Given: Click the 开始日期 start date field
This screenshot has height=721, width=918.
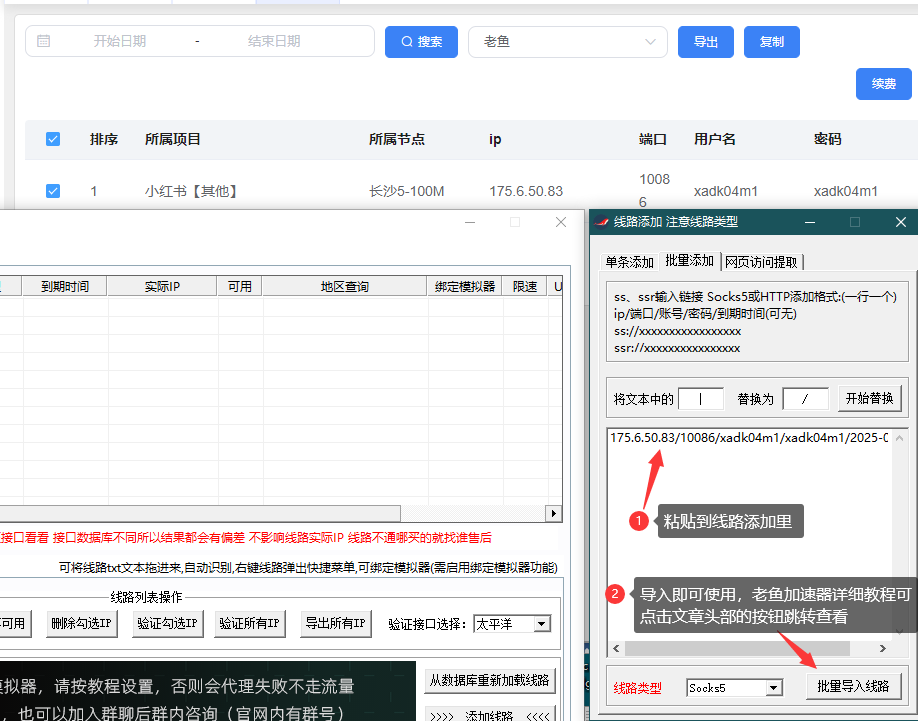Looking at the screenshot, I should click(120, 41).
